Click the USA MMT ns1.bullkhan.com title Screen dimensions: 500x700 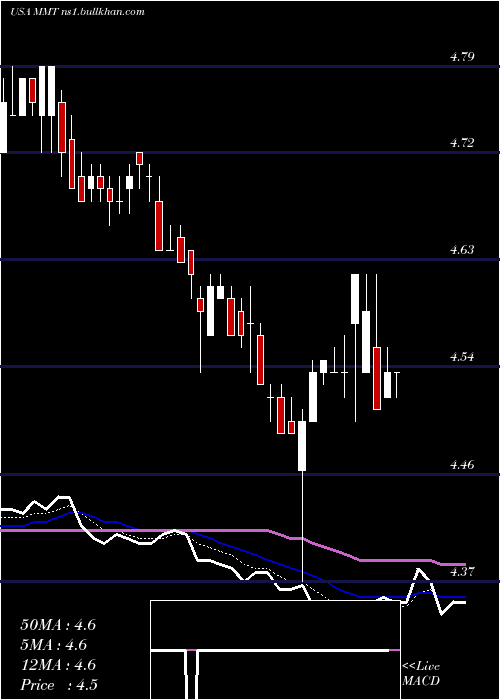tap(77, 12)
